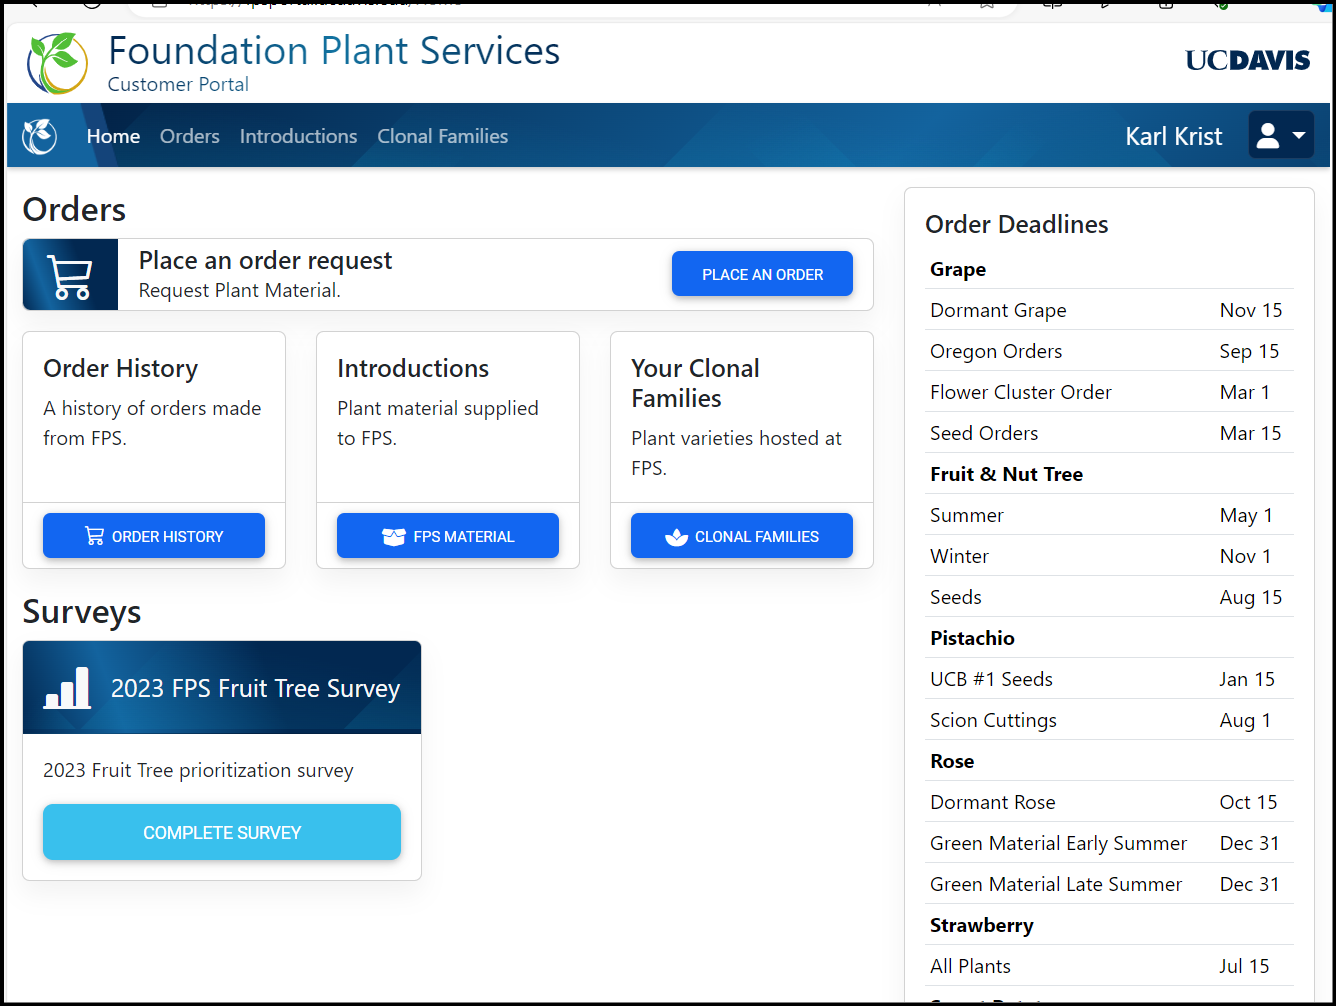1336x1006 pixels.
Task: Open the Orders nav menu item
Action: coord(189,136)
